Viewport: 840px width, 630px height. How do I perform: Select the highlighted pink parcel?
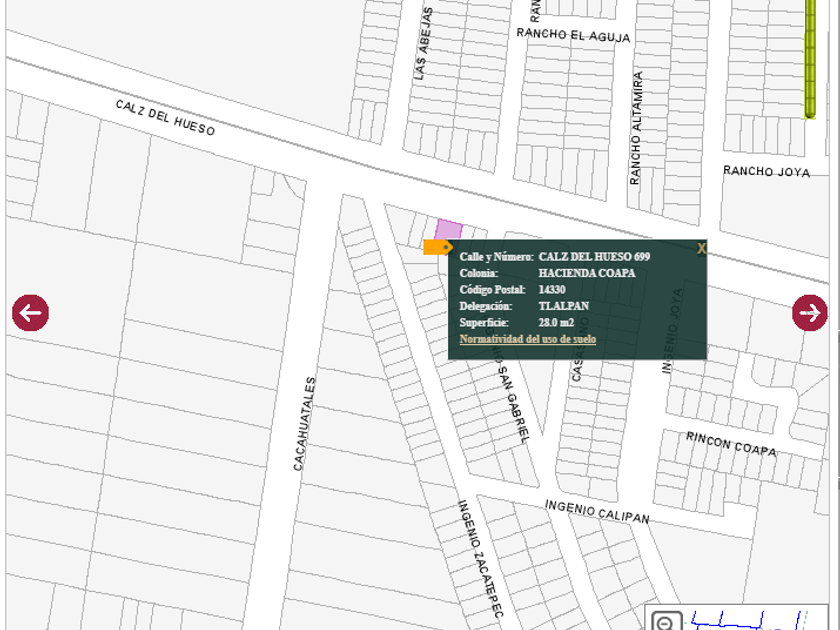448,230
